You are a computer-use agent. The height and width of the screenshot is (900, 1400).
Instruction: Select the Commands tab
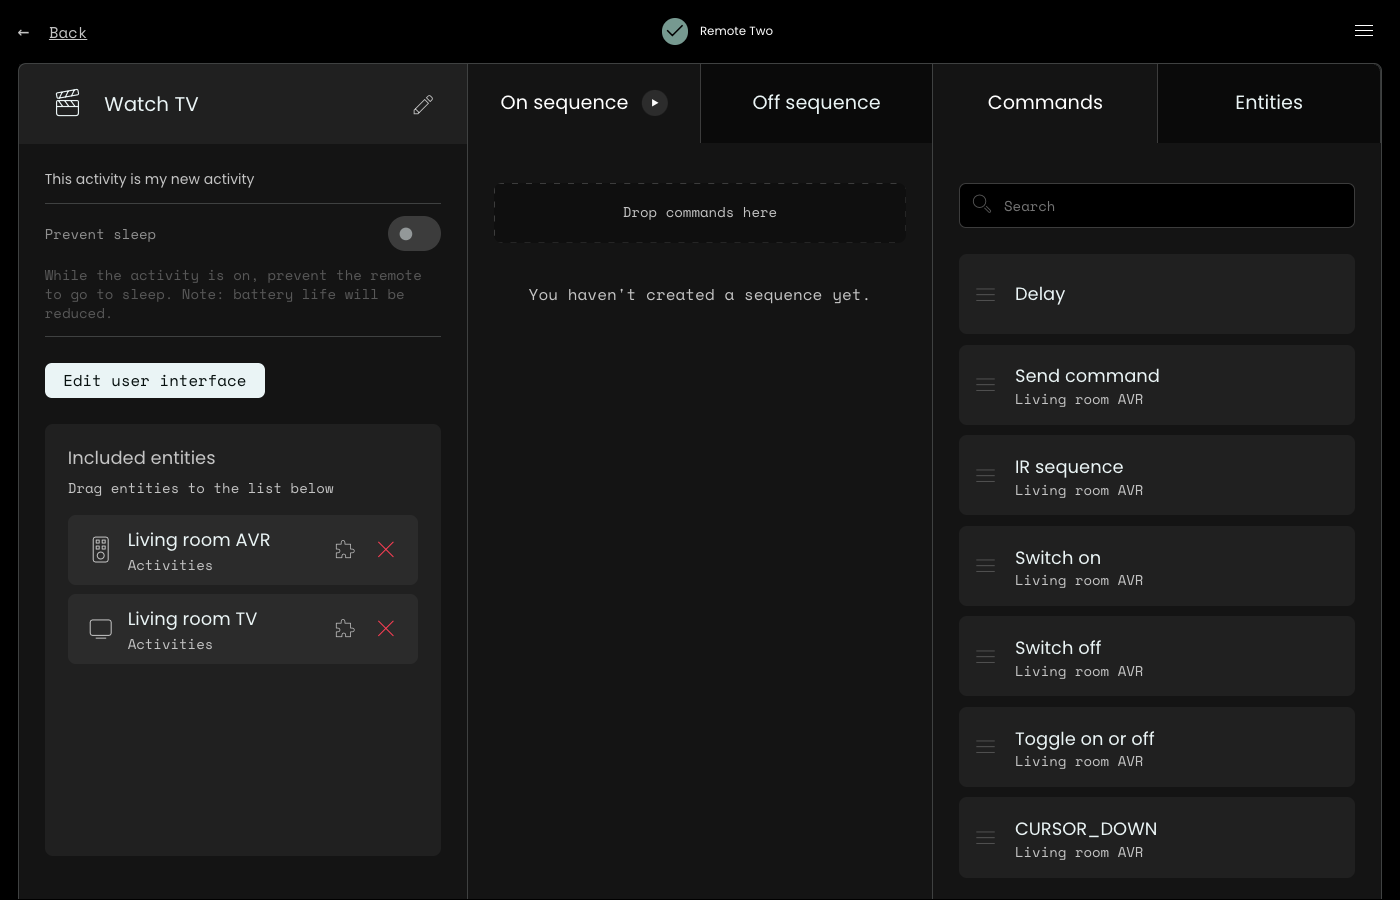point(1045,103)
